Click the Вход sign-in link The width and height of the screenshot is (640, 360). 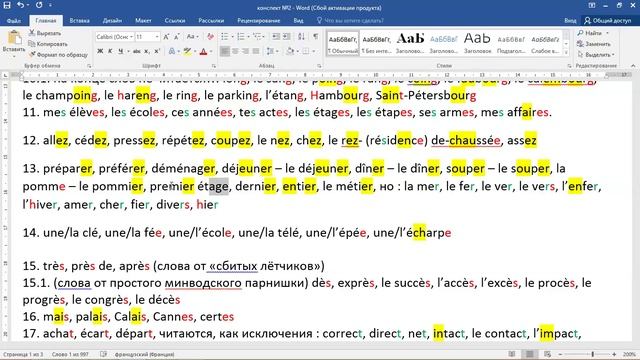tap(570, 20)
